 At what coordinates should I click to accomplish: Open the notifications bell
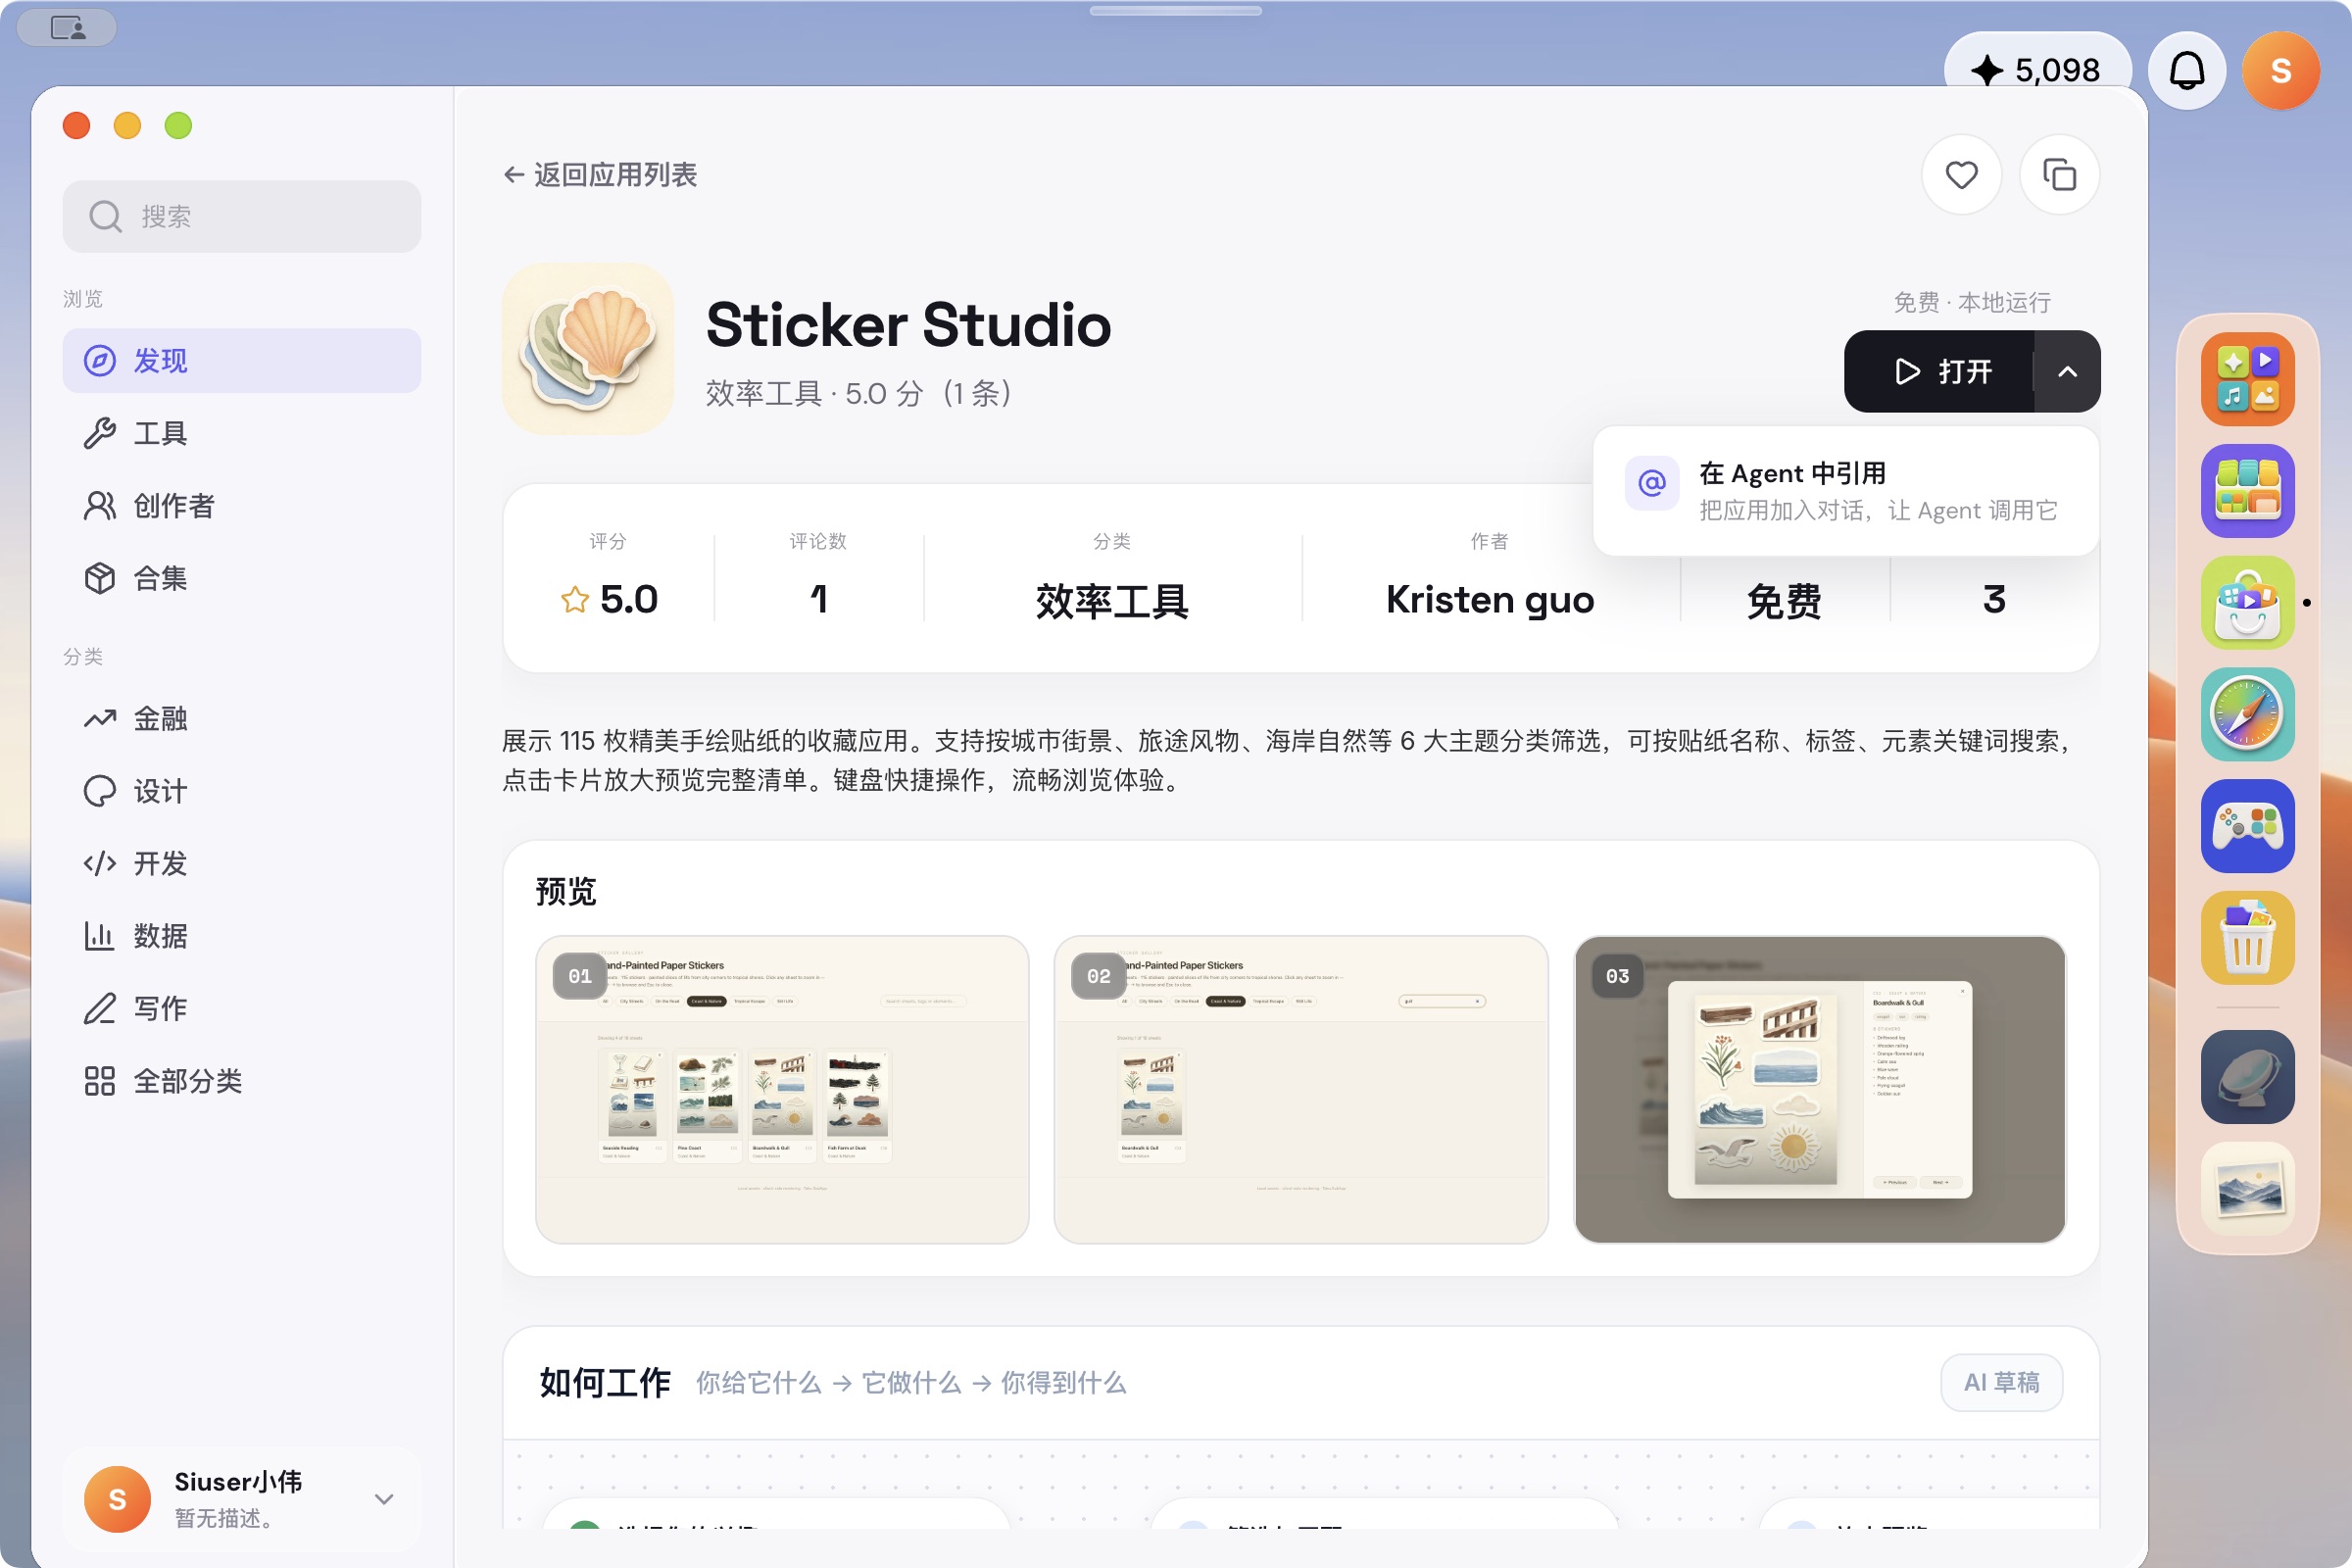[2187, 71]
